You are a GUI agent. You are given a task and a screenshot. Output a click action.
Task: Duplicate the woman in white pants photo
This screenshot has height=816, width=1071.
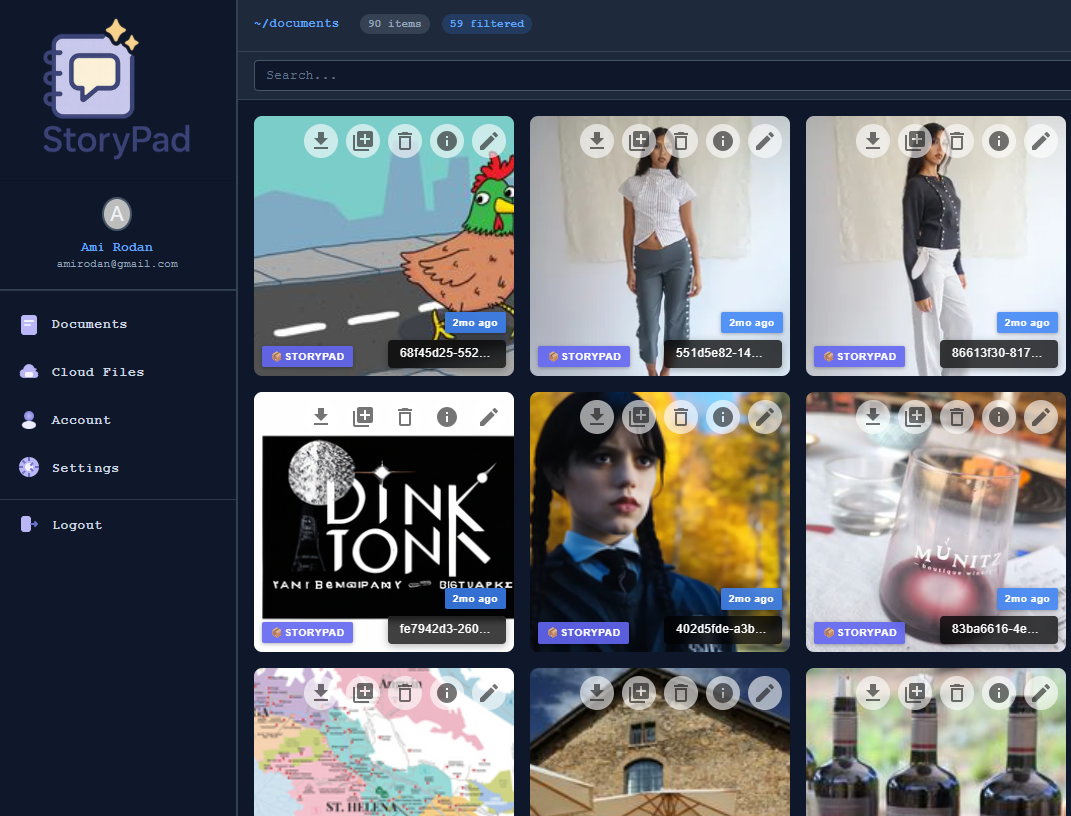(x=915, y=141)
